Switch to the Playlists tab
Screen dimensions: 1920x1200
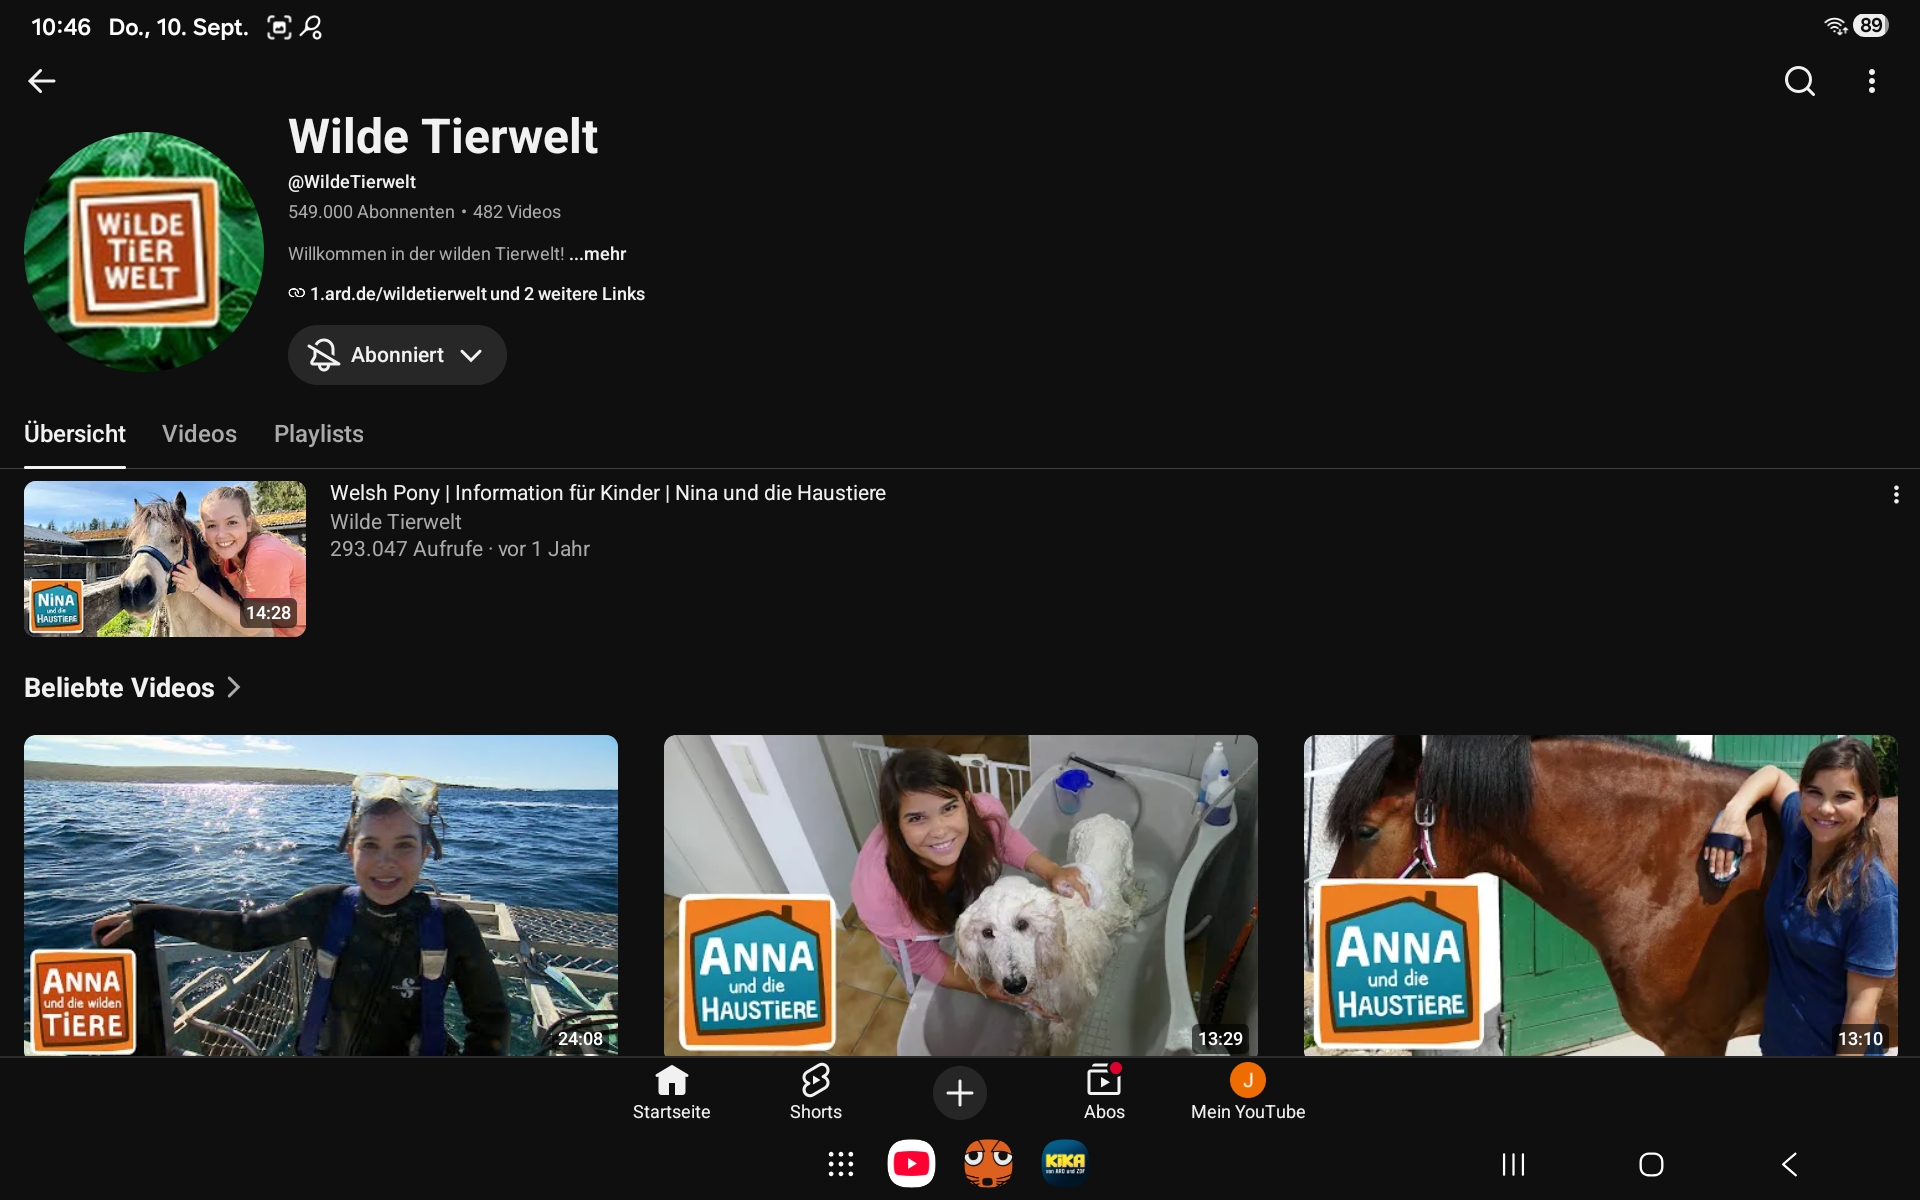[319, 434]
